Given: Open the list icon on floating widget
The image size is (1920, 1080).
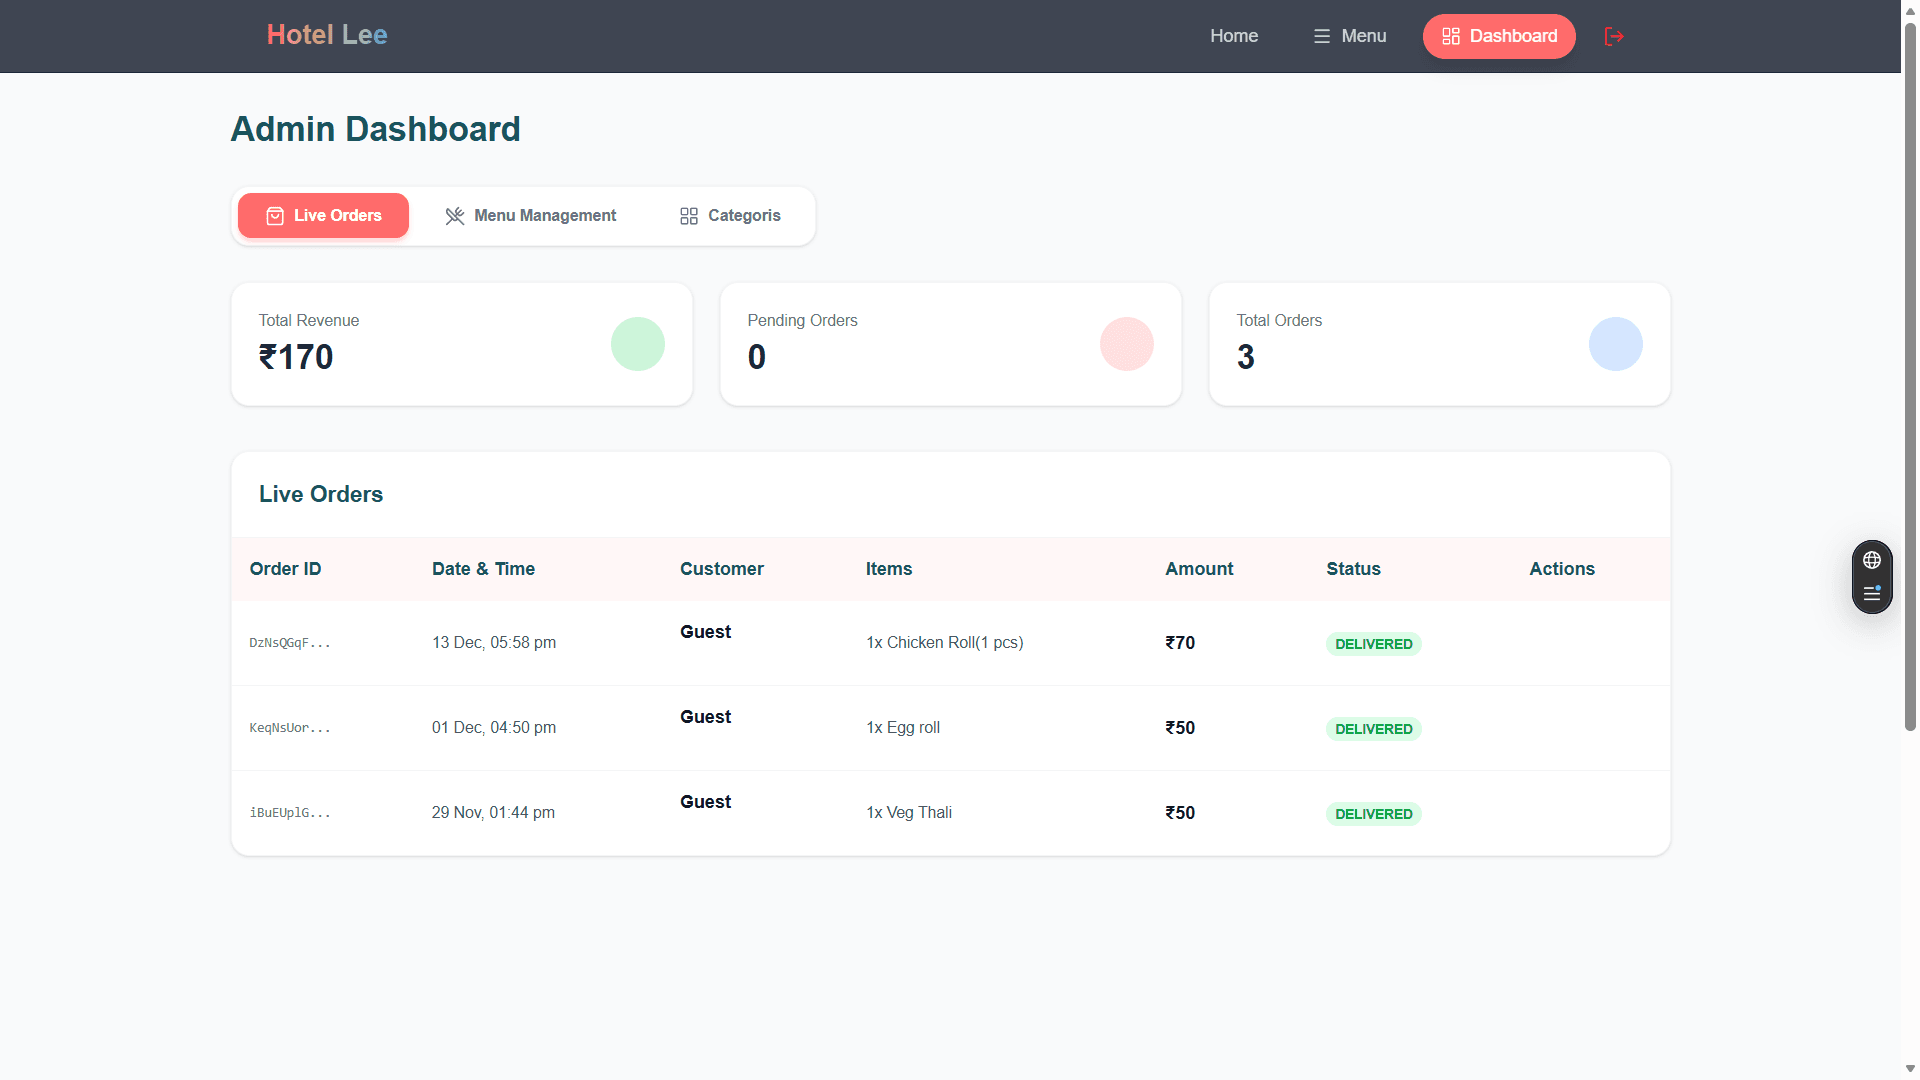Looking at the screenshot, I should [x=1872, y=593].
